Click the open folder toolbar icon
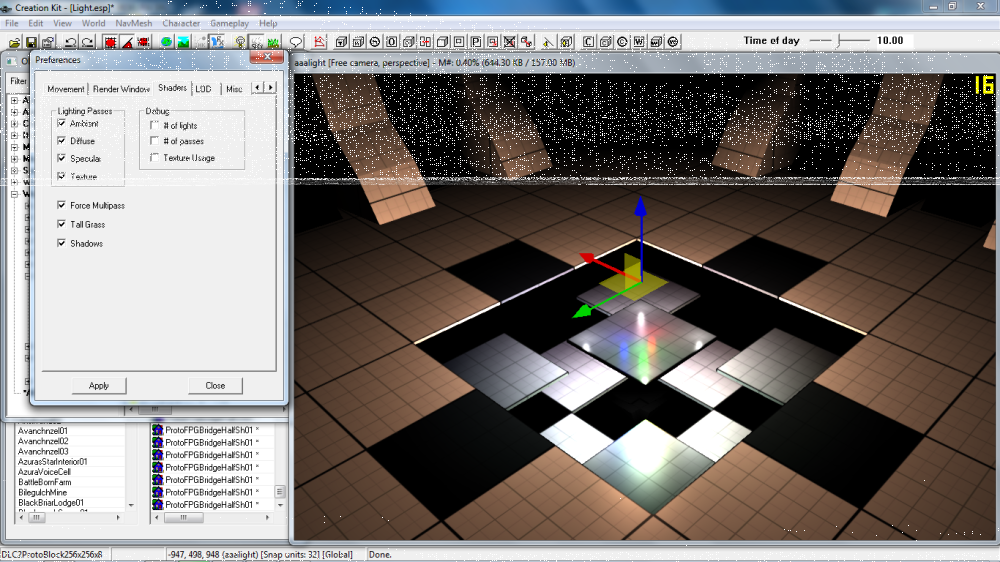This screenshot has height=562, width=1000. coord(14,42)
